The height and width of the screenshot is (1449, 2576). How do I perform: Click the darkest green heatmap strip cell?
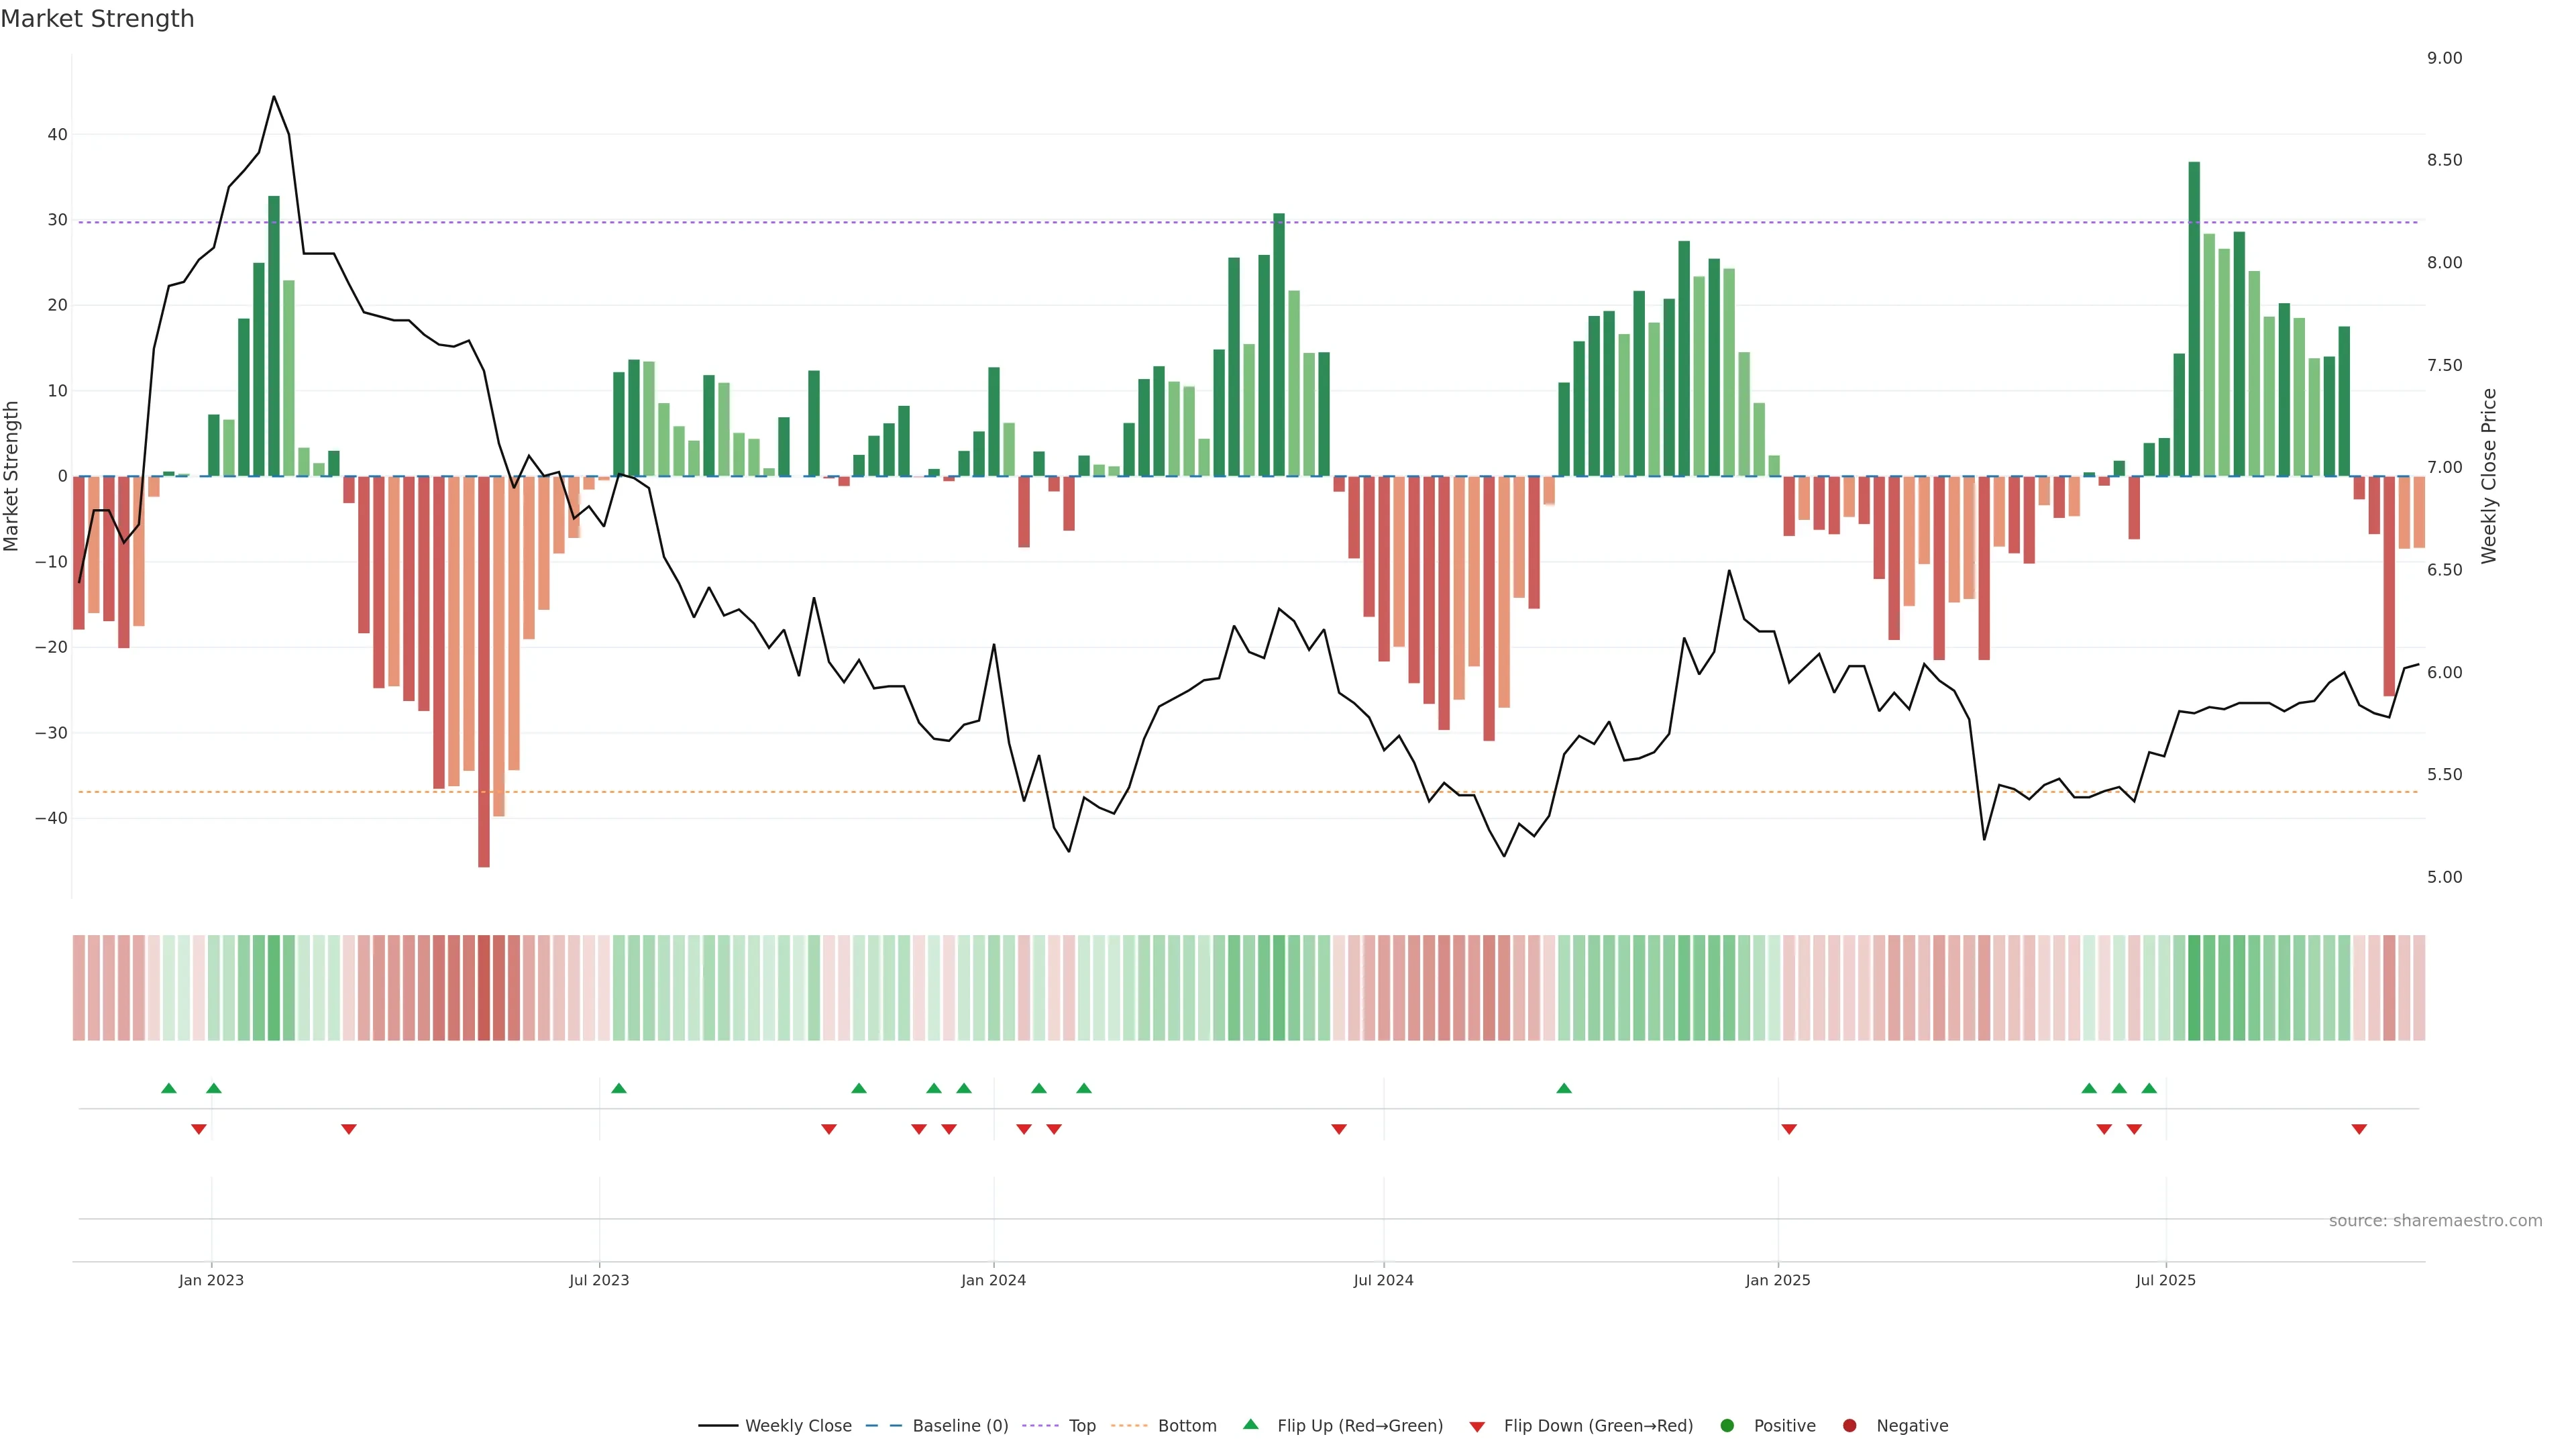(2194, 988)
